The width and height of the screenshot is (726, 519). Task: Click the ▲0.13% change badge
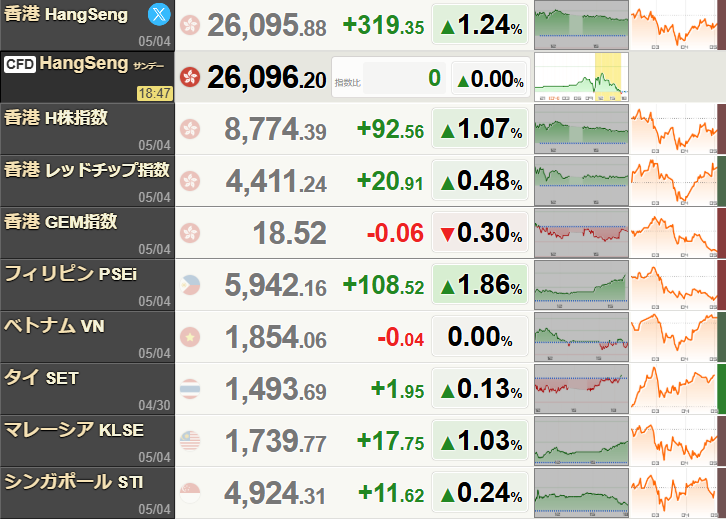pos(480,388)
